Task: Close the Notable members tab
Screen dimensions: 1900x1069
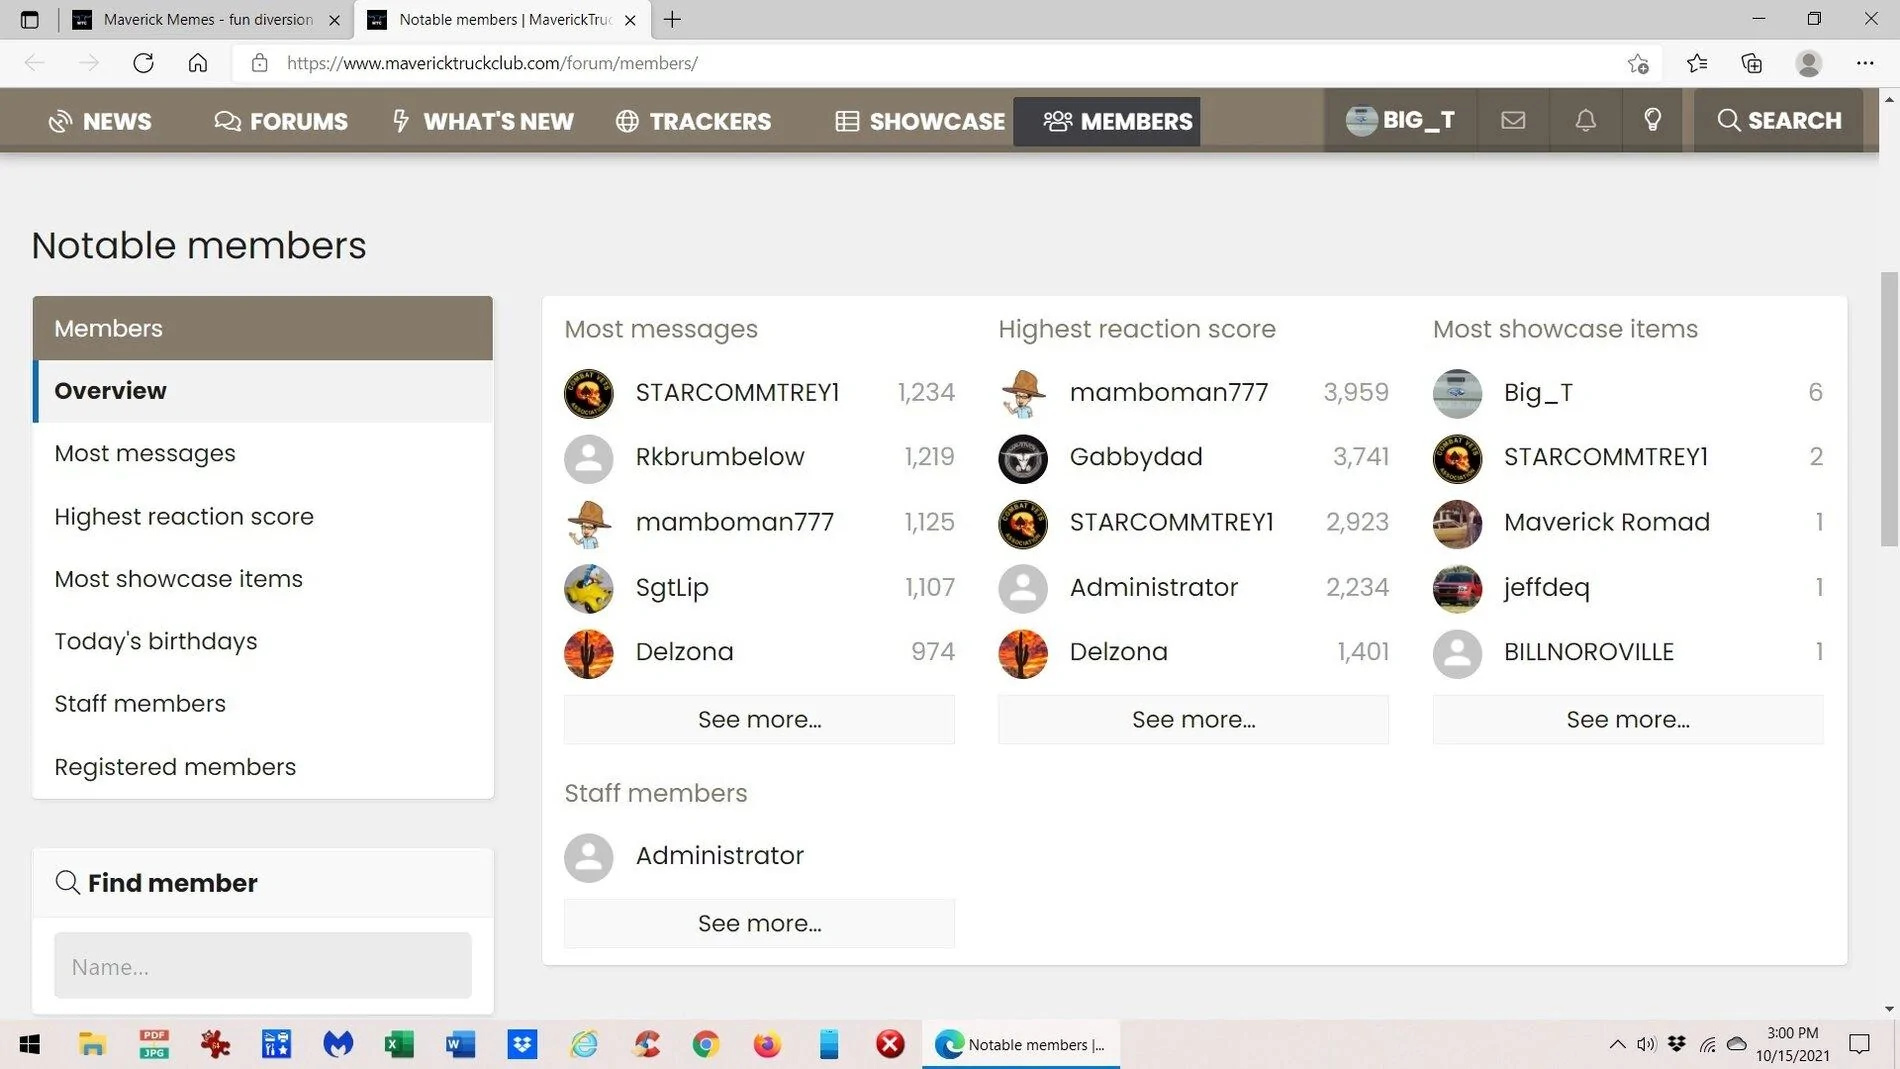Action: [630, 19]
